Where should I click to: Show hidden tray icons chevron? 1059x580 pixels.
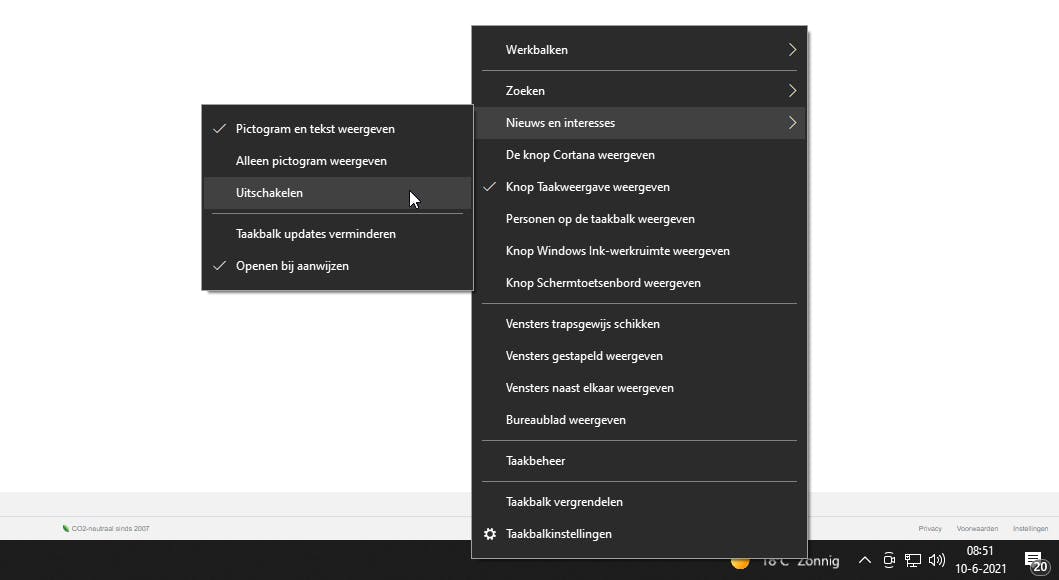click(865, 561)
